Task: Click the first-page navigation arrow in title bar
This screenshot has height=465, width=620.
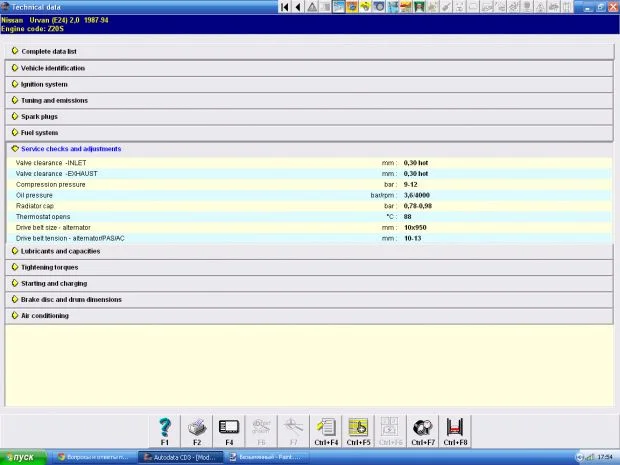Action: pos(285,7)
